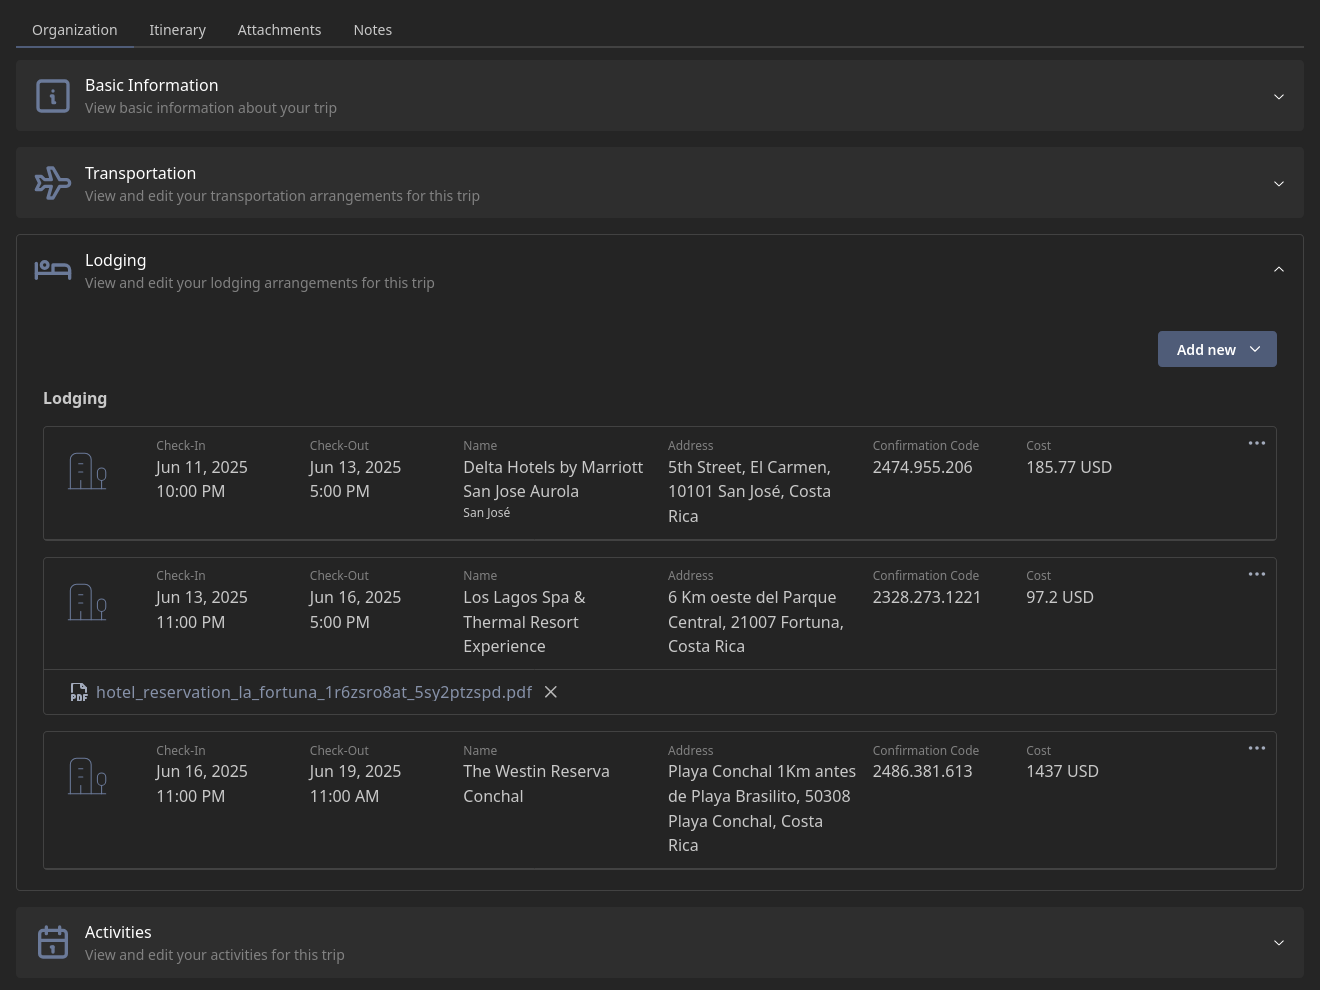Open options menu for Los Lagos Spa entry

1257,574
